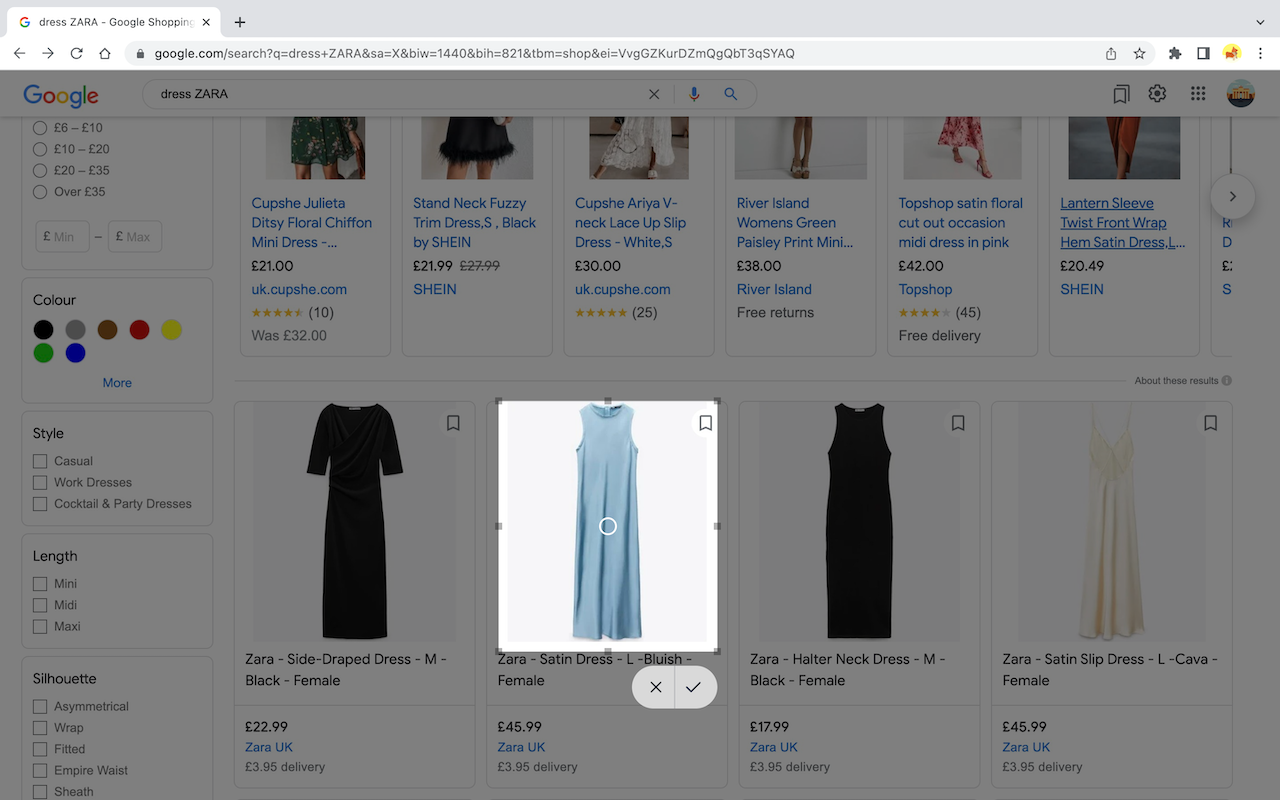1280x800 pixels.
Task: Click the maximum price input field
Action: [135, 237]
